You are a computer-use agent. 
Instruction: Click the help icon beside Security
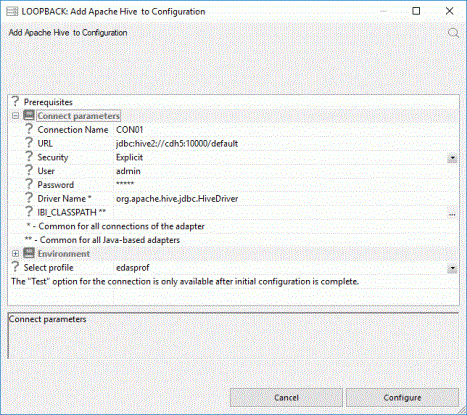pyautogui.click(x=29, y=157)
